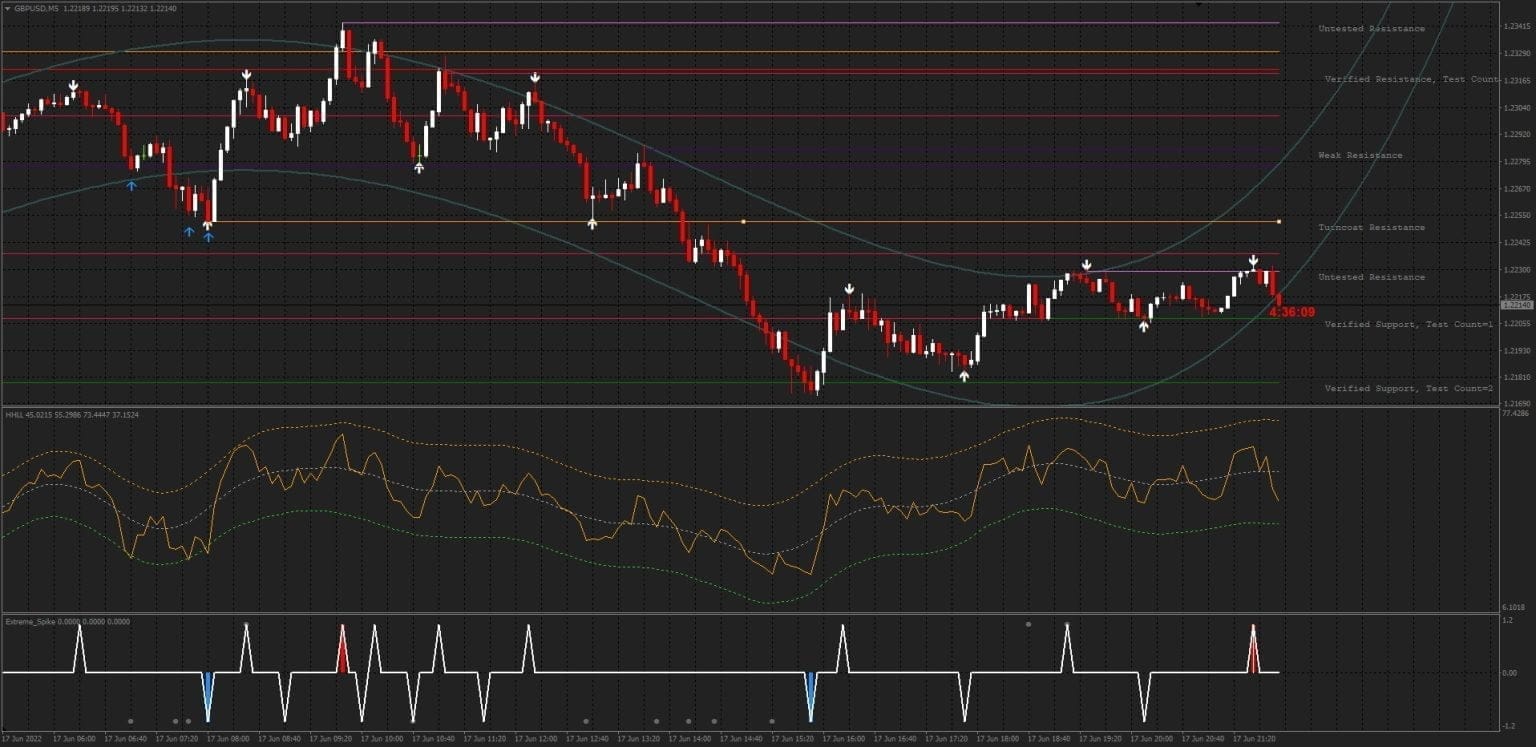
Task: Click the up-arrow marker below the 17:20 low
Action: coord(963,374)
